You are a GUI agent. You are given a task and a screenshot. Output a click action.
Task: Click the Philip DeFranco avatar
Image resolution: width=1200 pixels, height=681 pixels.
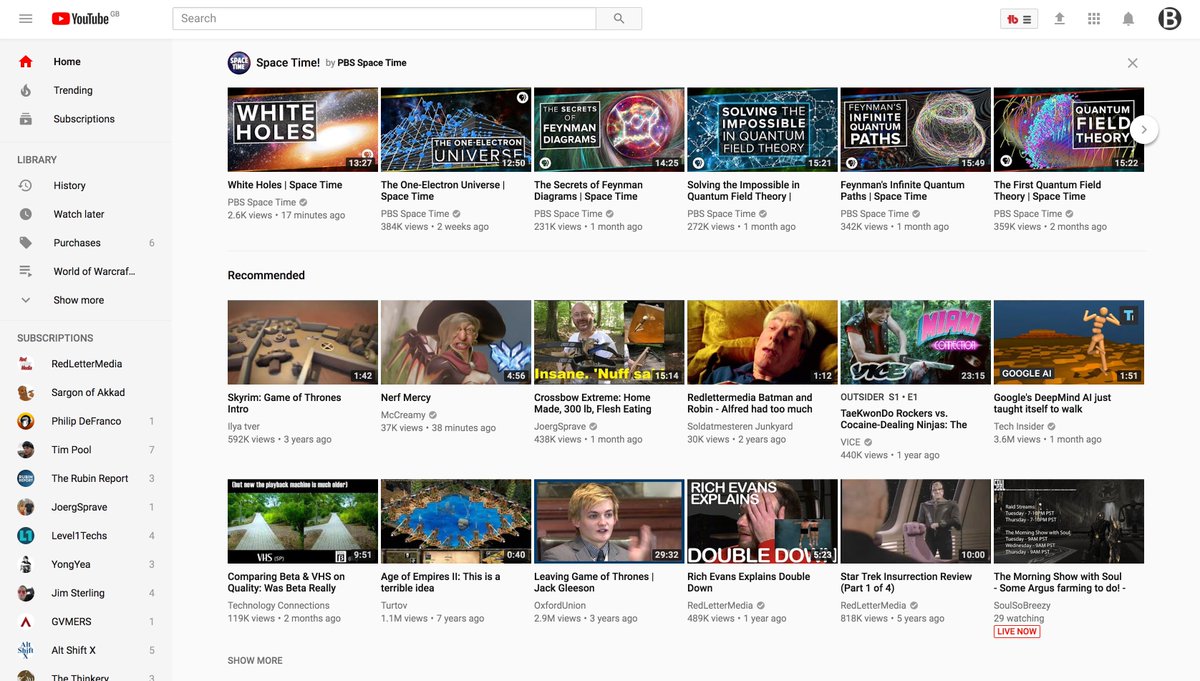click(26, 421)
